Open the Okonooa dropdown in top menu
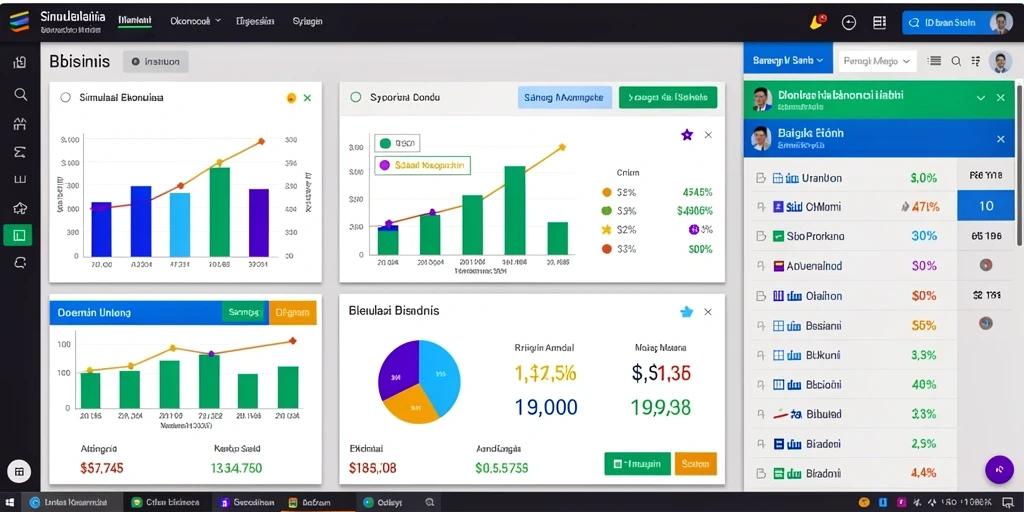 (x=196, y=21)
